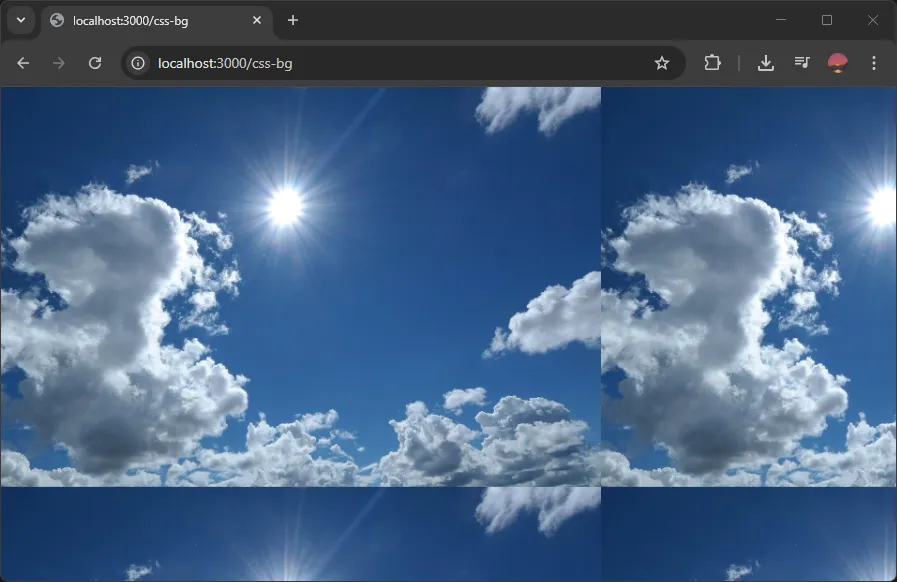View site information icon in address bar
Screen dimensions: 897x582
(139, 63)
